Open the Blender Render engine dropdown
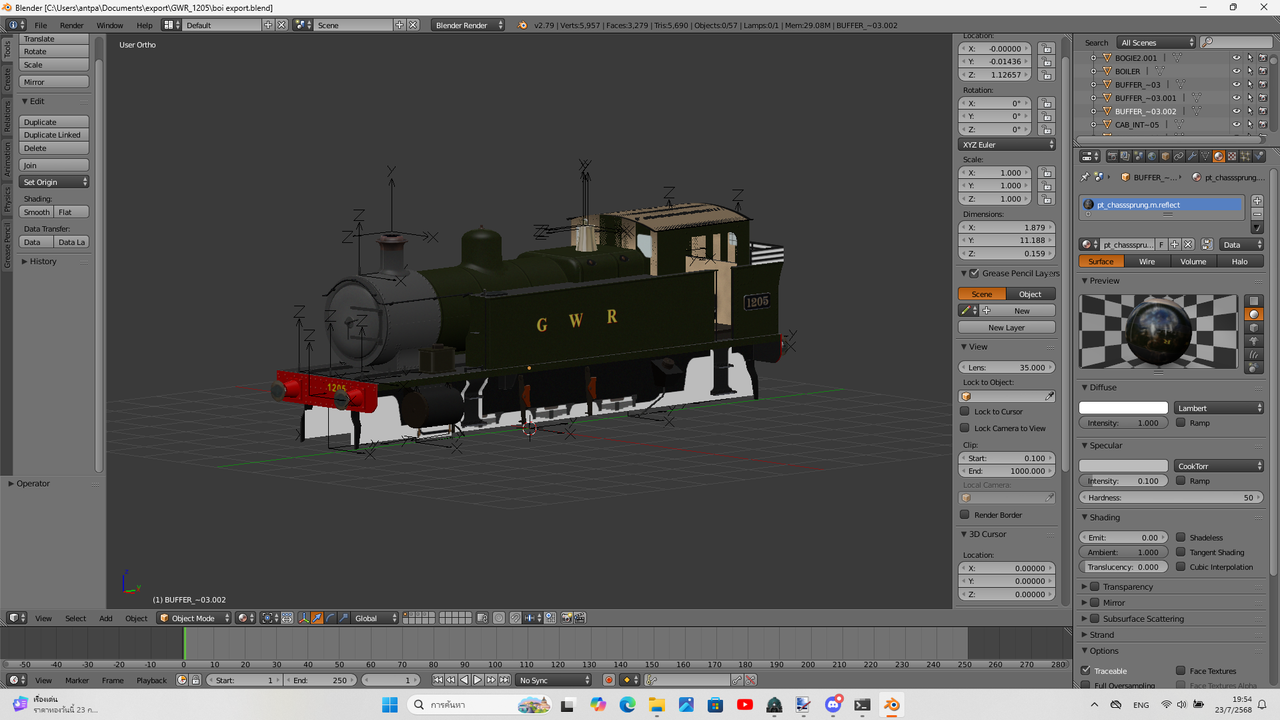The height and width of the screenshot is (720, 1280). (469, 25)
